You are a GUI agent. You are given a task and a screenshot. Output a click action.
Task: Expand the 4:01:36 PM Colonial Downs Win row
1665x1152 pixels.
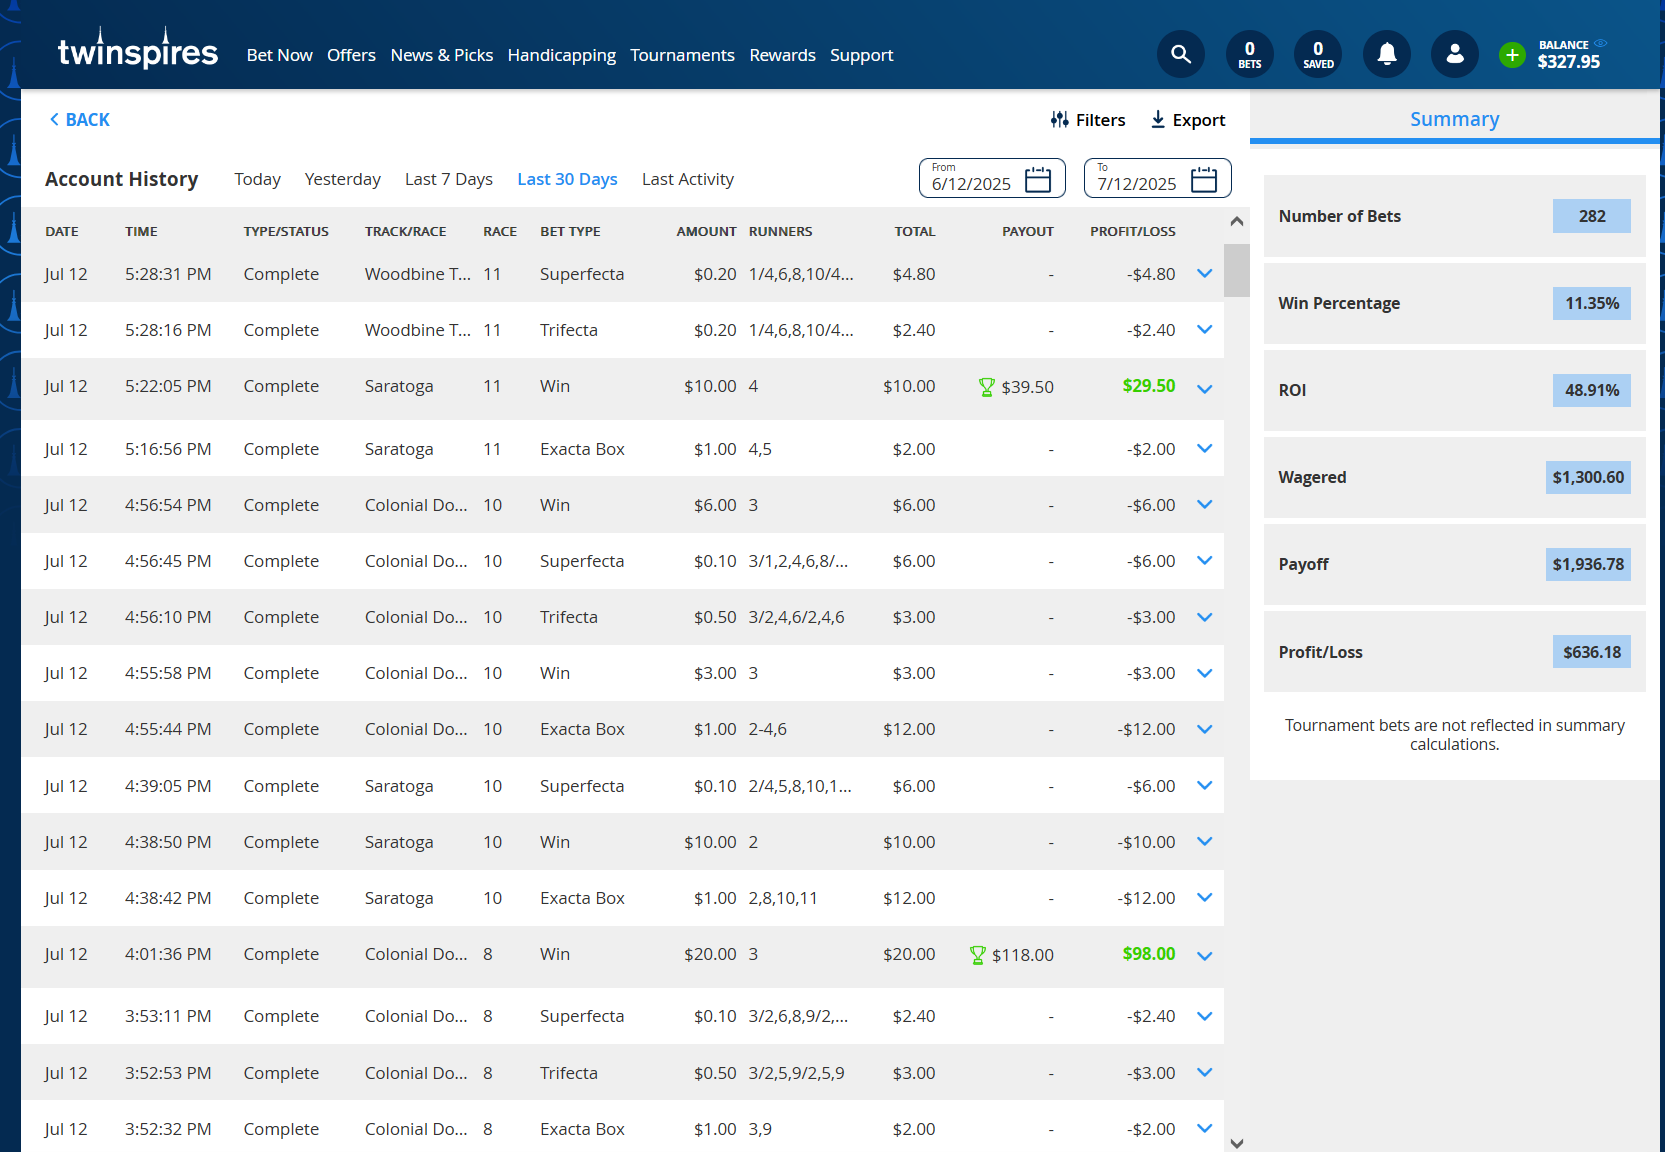coord(1204,957)
